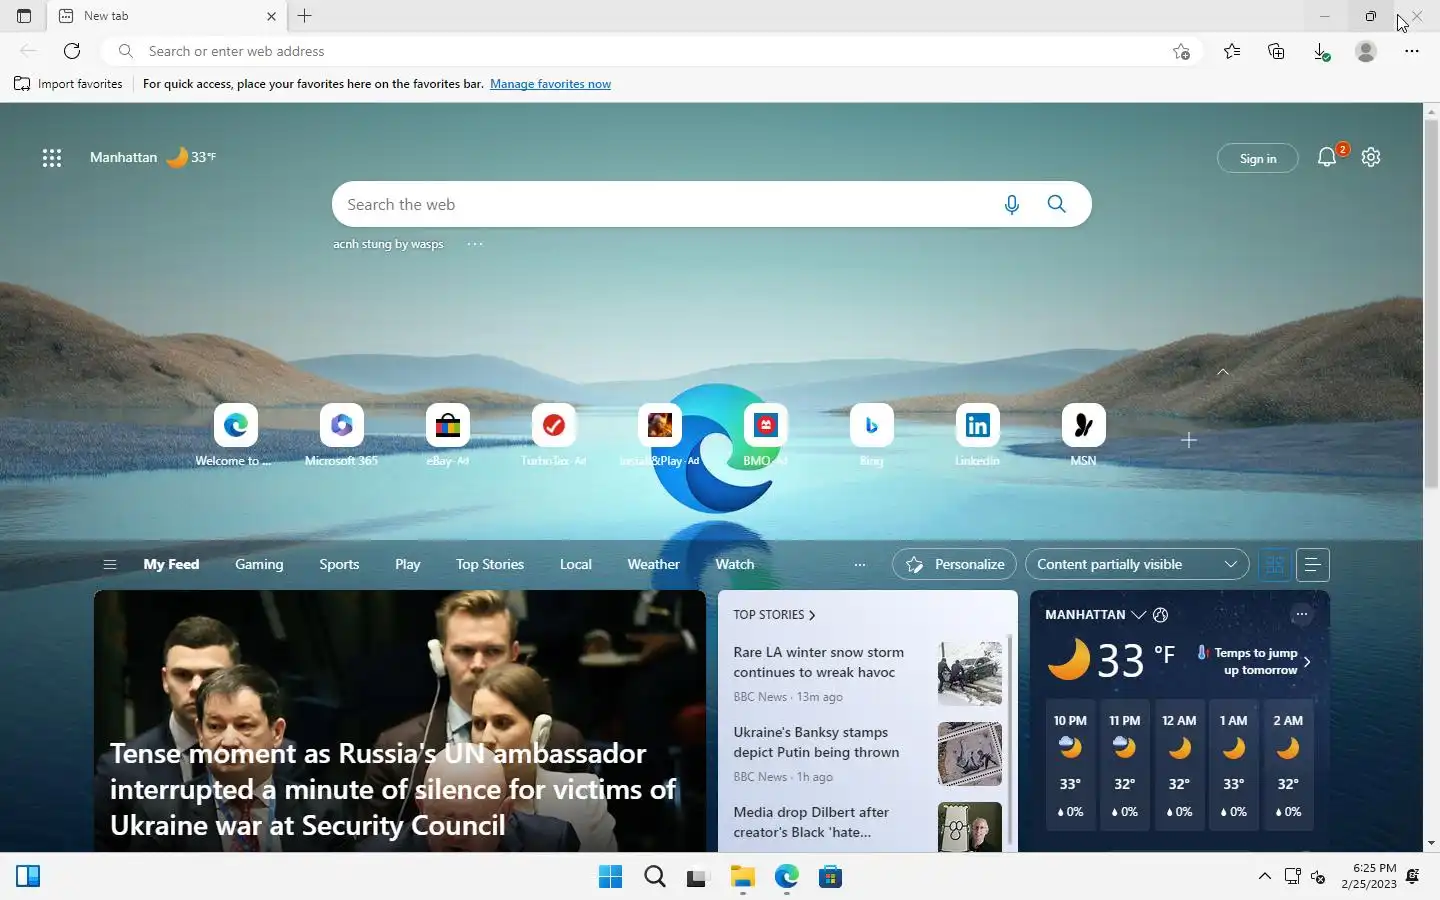Select the Sports feed tab
Image resolution: width=1440 pixels, height=900 pixels.
point(339,564)
